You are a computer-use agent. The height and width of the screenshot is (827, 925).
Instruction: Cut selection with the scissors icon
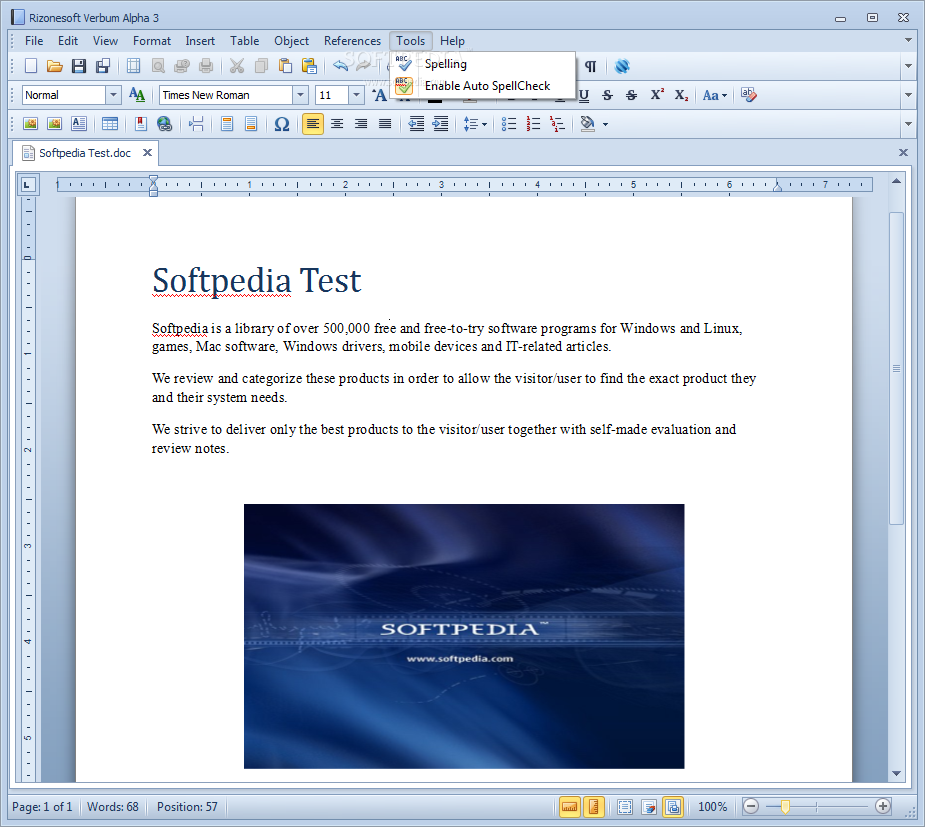[237, 66]
